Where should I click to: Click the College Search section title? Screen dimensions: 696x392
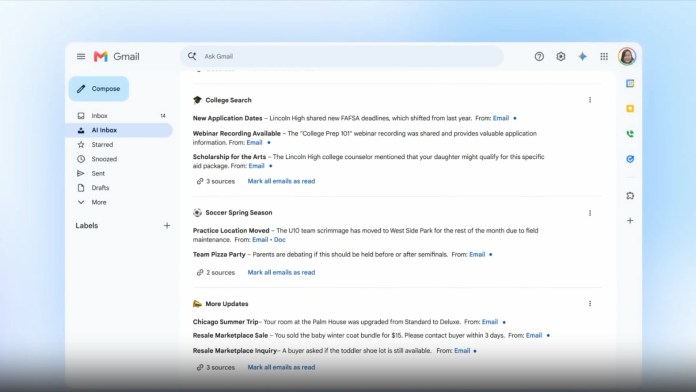pyautogui.click(x=228, y=100)
